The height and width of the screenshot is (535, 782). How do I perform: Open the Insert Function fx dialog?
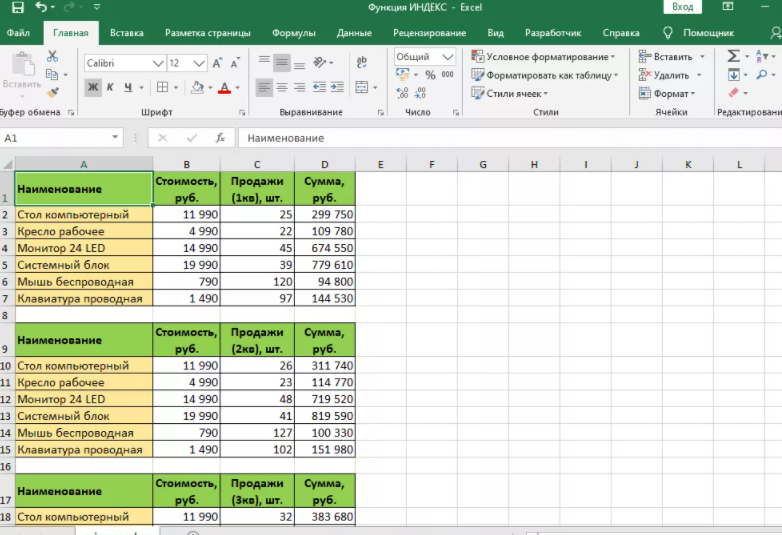(220, 138)
